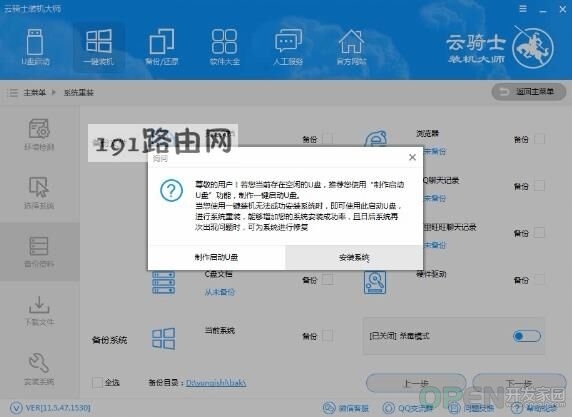The width and height of the screenshot is (572, 417).
Task: Click the question mark icon in dialog
Action: point(171,190)
